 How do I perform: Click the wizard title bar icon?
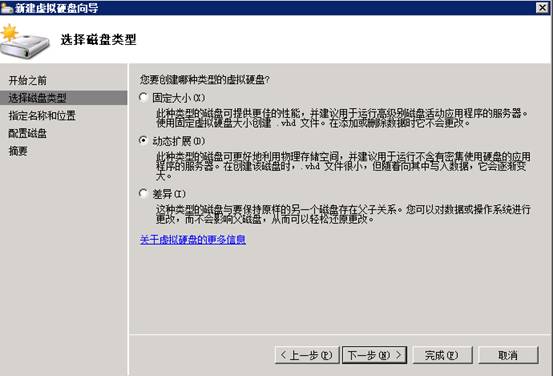click(x=7, y=8)
